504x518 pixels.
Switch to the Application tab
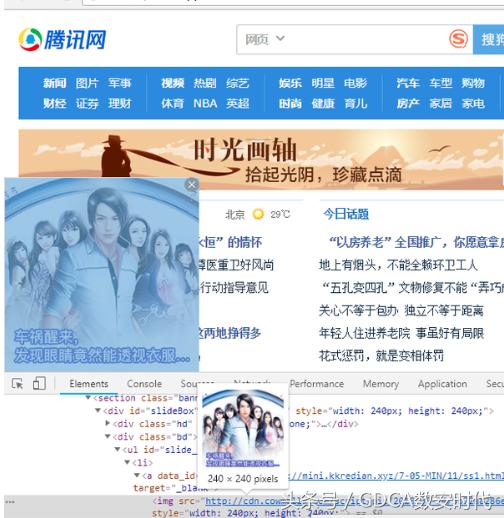442,384
